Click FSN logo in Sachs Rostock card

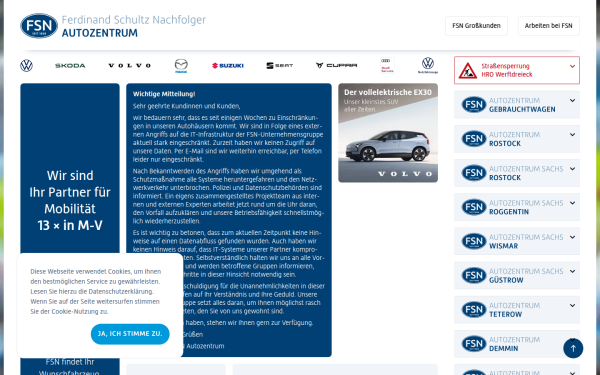[x=474, y=173]
